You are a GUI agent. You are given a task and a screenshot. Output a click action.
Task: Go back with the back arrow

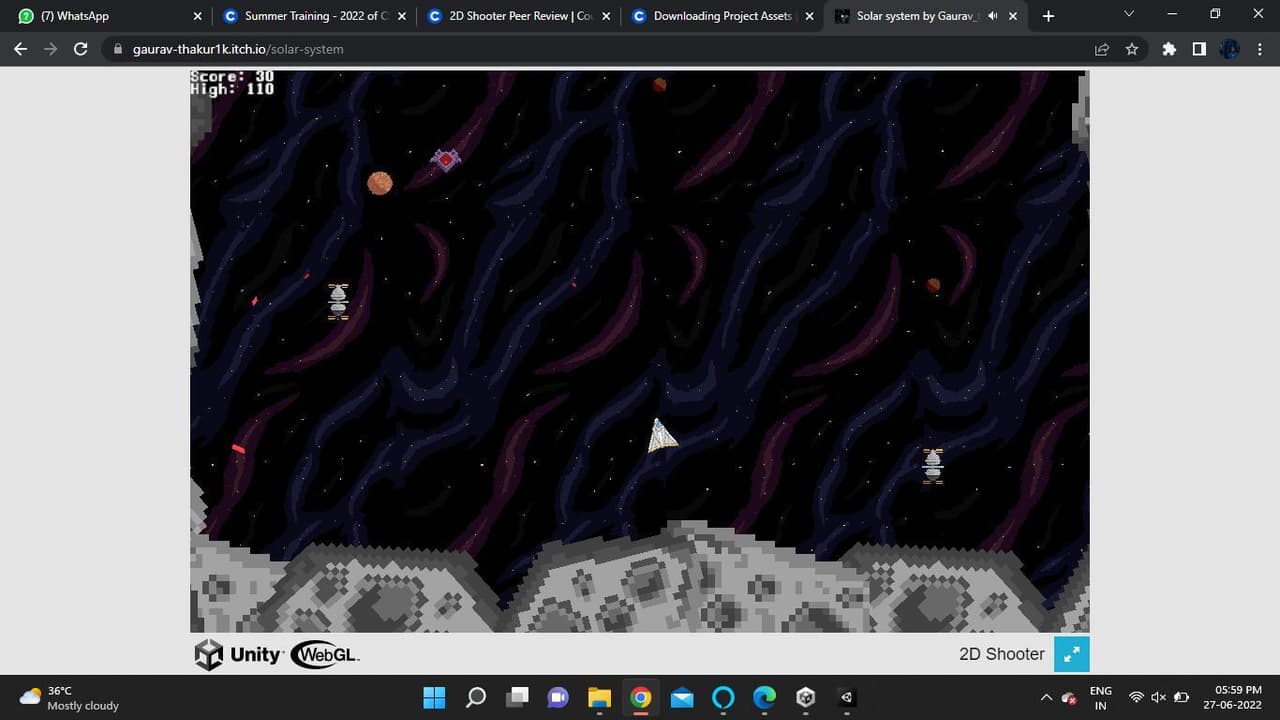(x=20, y=48)
